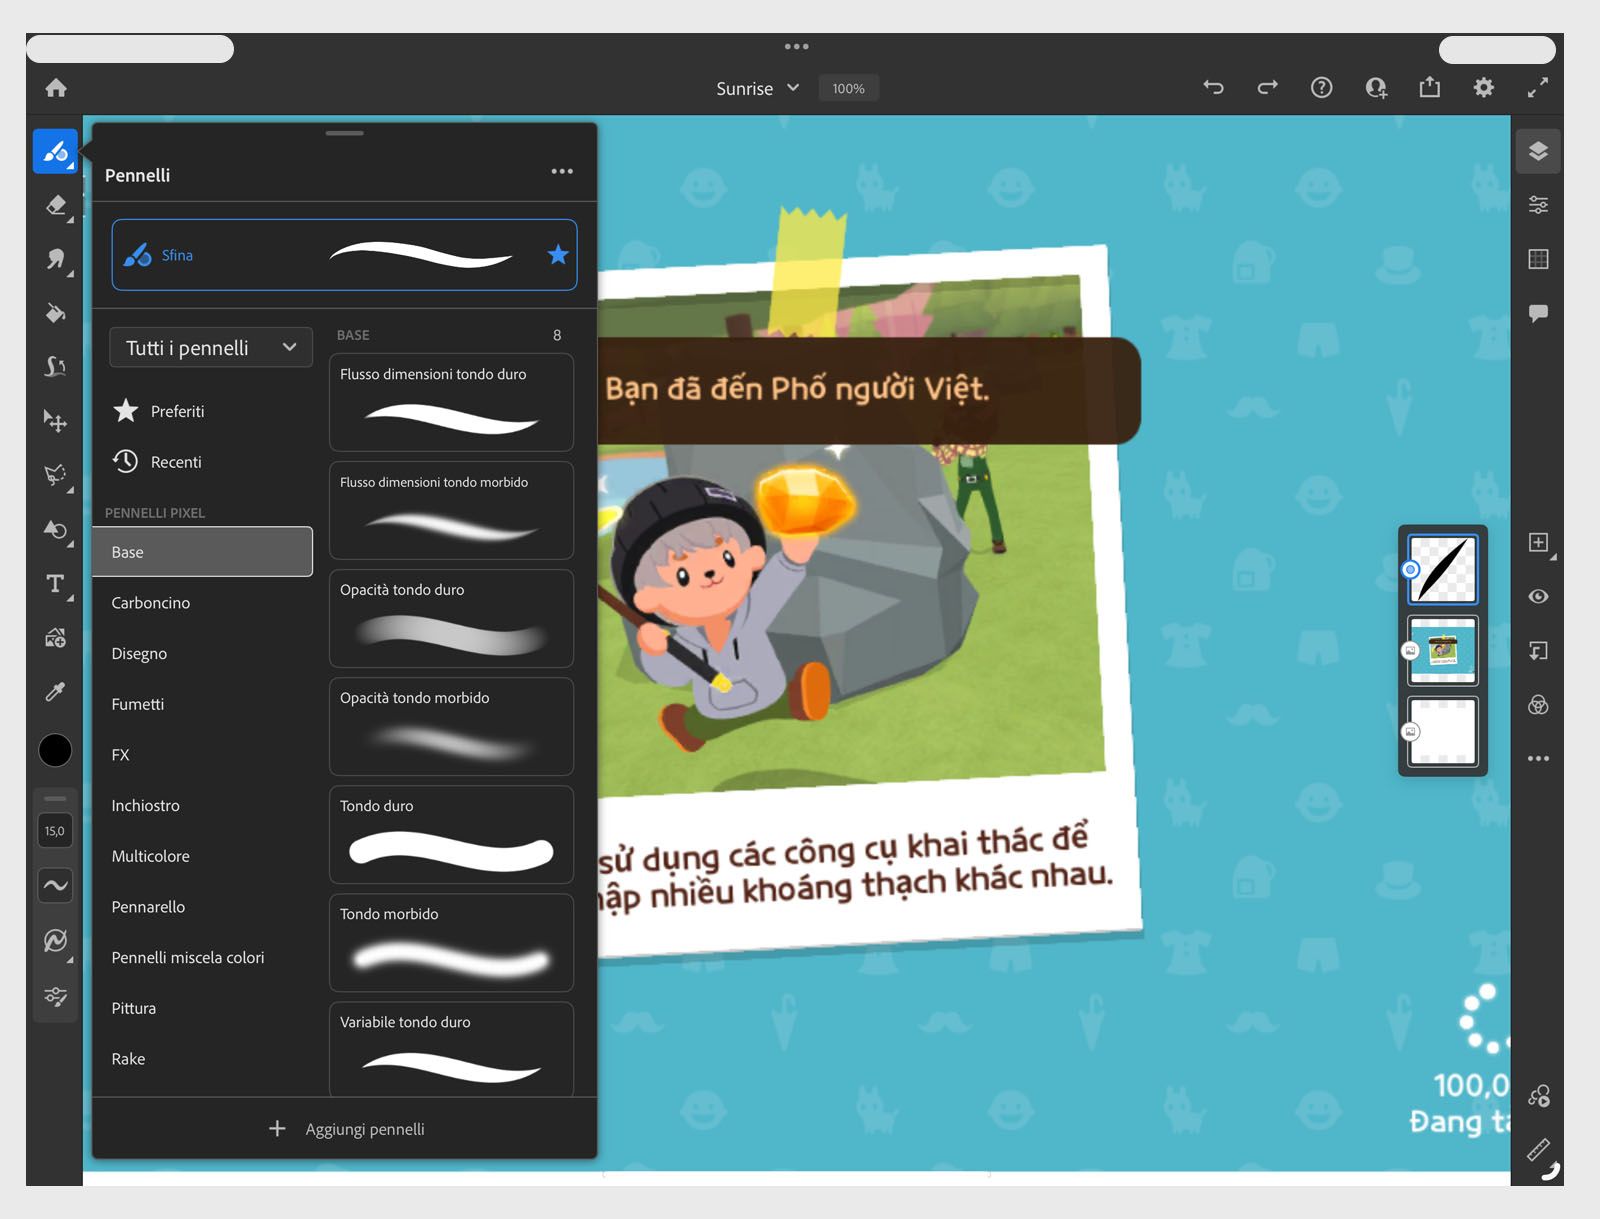Select the Move tool
Image resolution: width=1600 pixels, height=1219 pixels.
coord(55,421)
